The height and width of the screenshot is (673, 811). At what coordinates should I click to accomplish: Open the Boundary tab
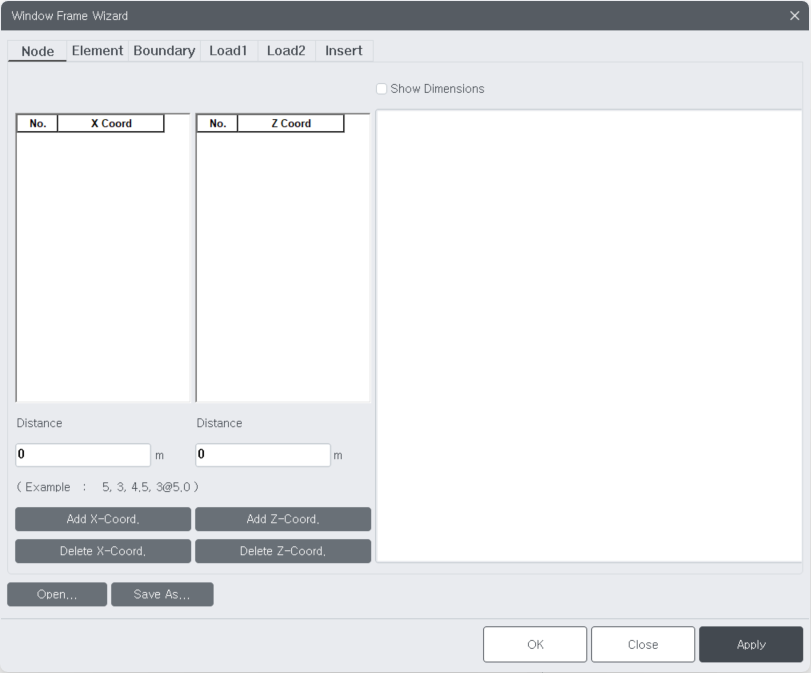pyautogui.click(x=163, y=50)
